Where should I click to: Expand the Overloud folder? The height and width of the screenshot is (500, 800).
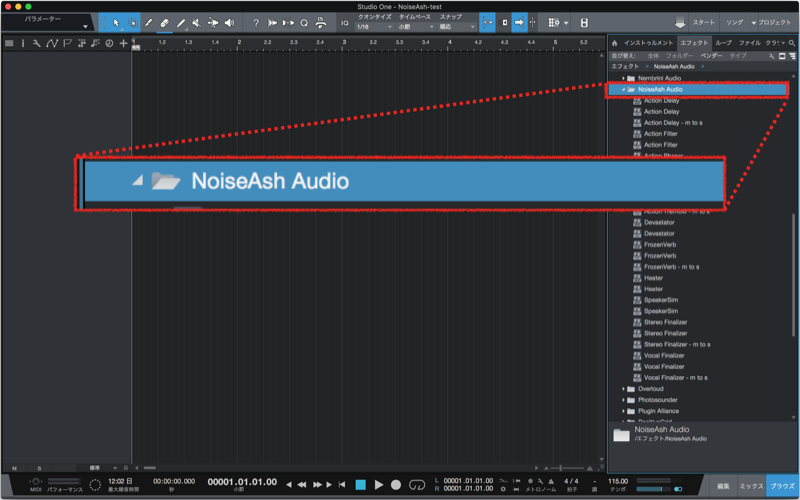[x=623, y=389]
